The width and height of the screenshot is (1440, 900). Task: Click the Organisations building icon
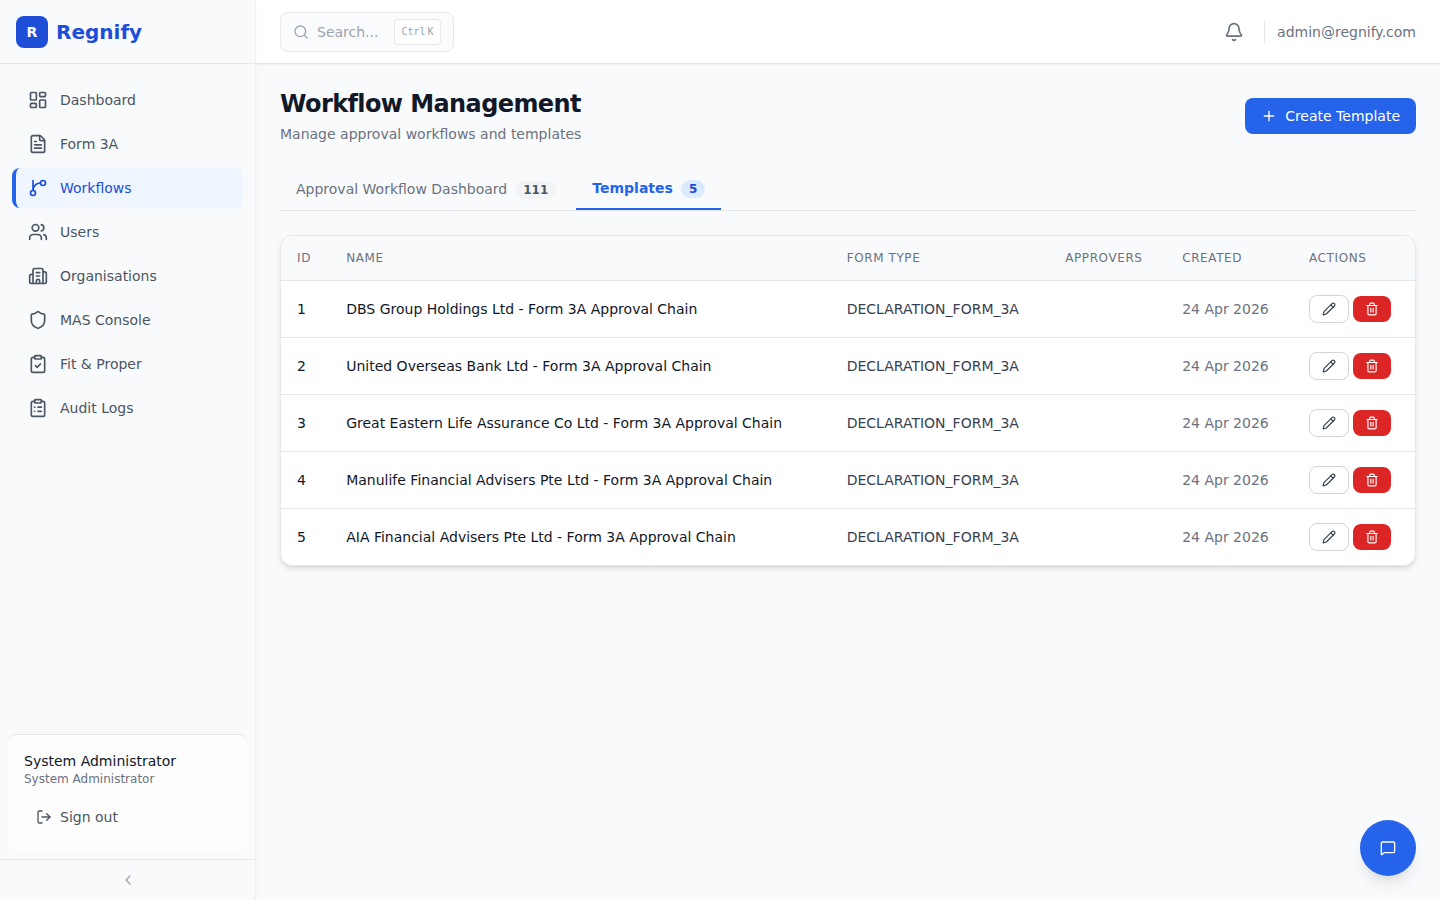click(x=38, y=276)
